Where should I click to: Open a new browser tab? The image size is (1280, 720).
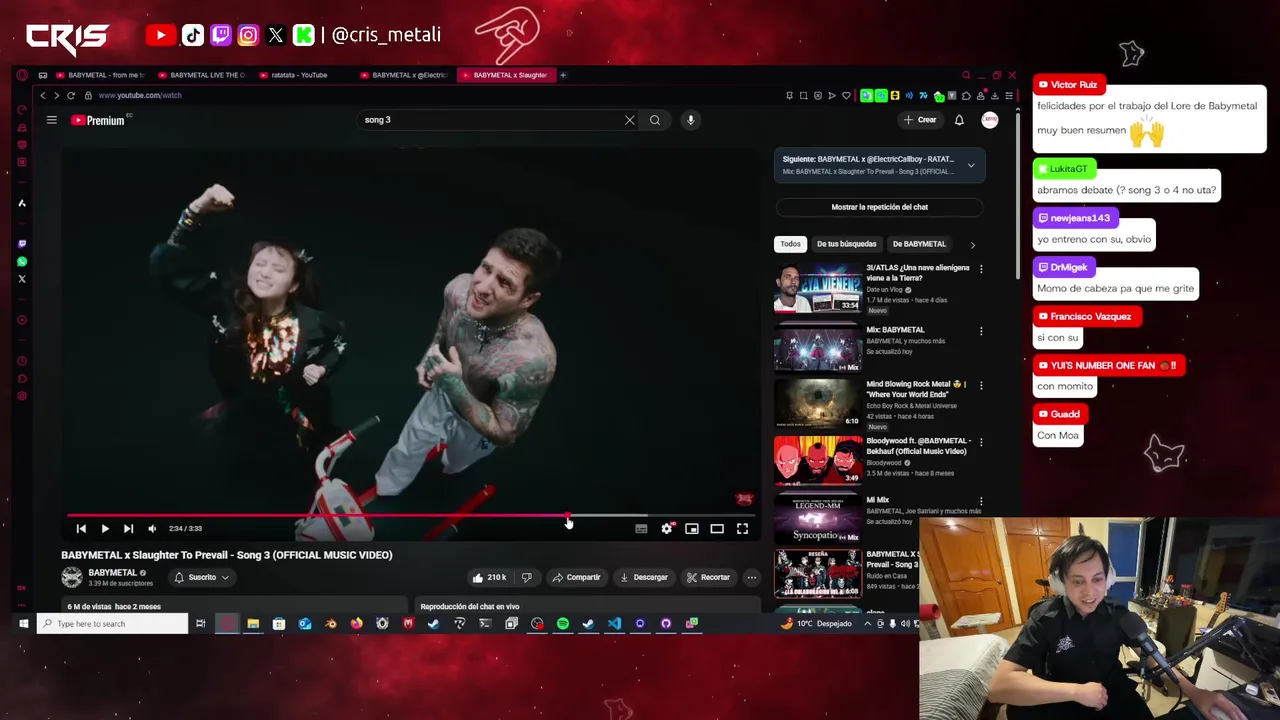click(563, 75)
